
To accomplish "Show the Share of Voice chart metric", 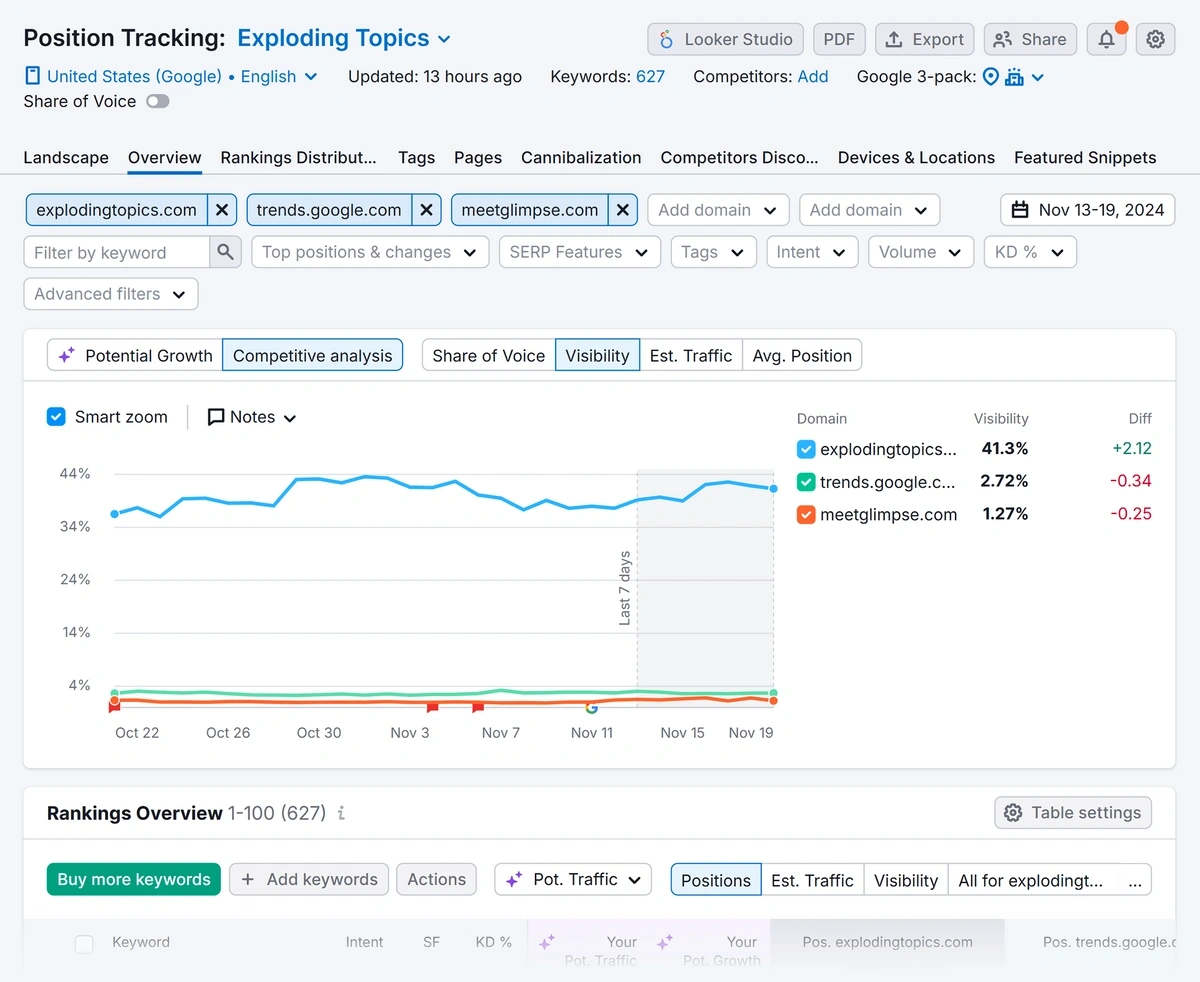I will 488,355.
